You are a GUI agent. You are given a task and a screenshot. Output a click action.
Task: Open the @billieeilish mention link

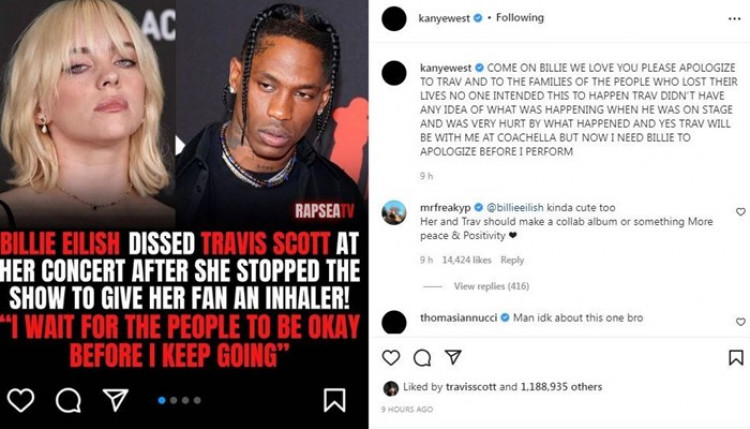(x=515, y=208)
